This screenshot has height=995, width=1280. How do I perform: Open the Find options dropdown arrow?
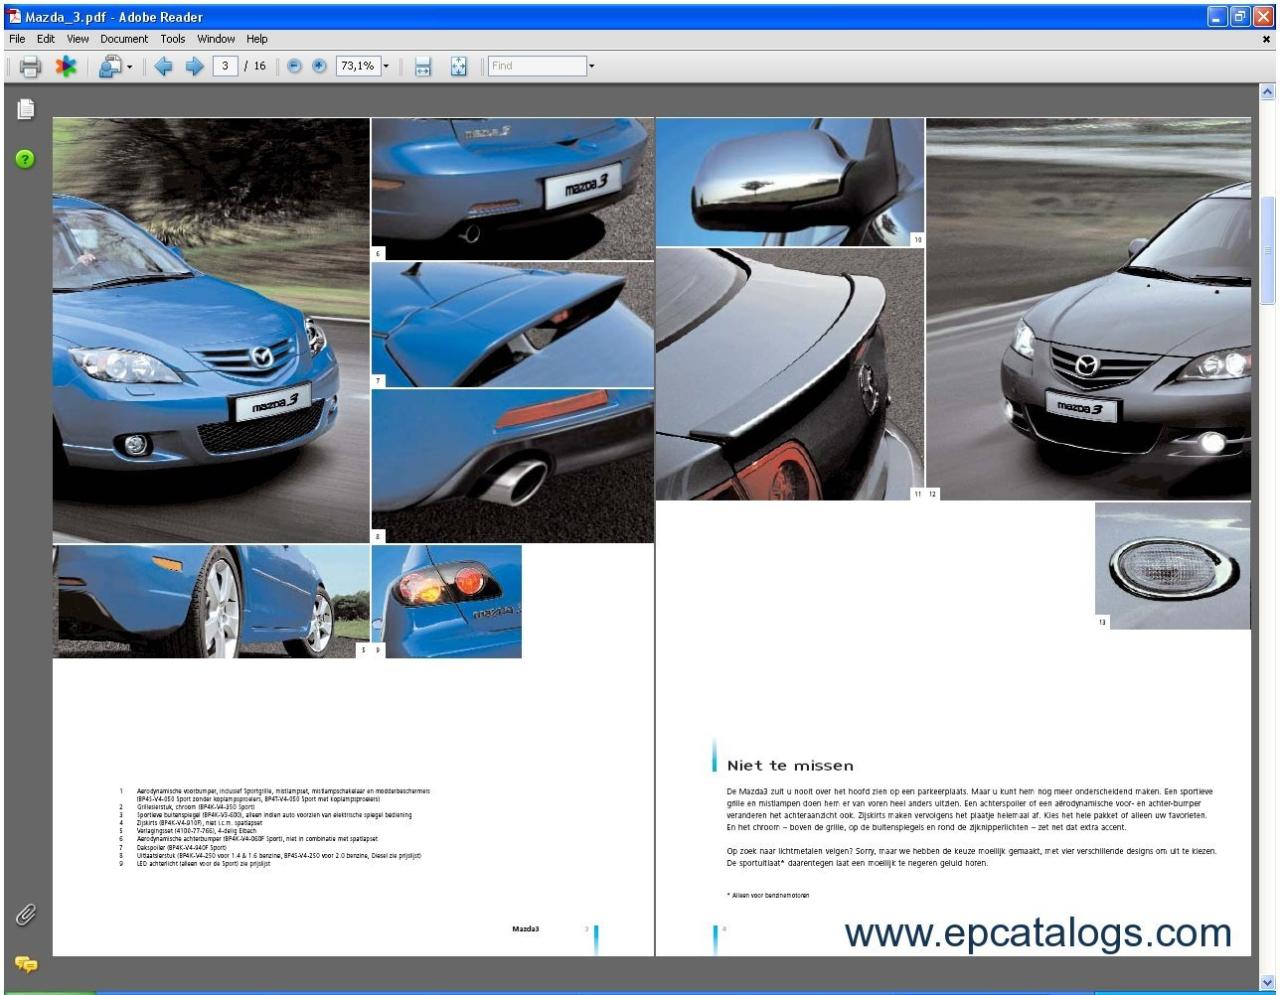[x=591, y=66]
